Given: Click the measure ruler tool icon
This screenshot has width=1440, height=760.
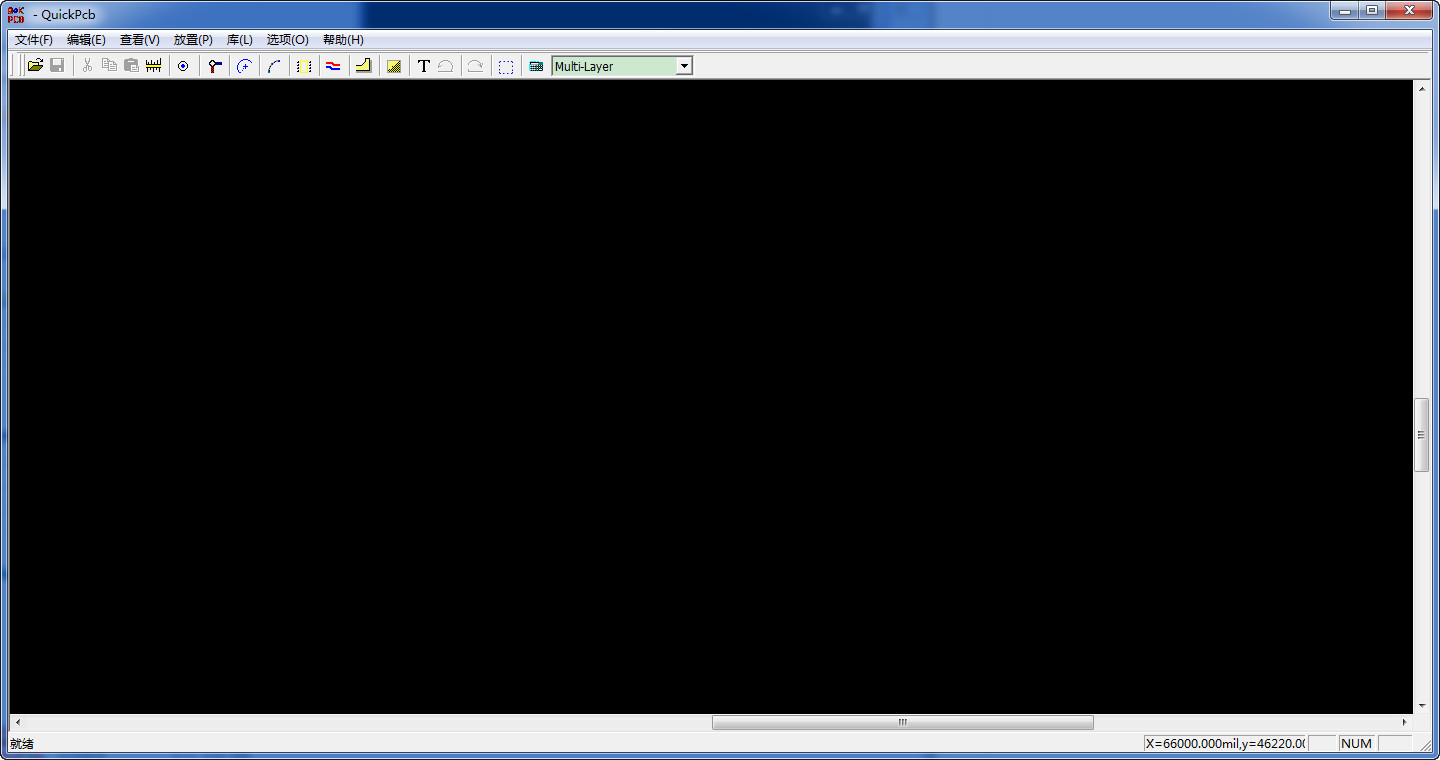Looking at the screenshot, I should 153,66.
